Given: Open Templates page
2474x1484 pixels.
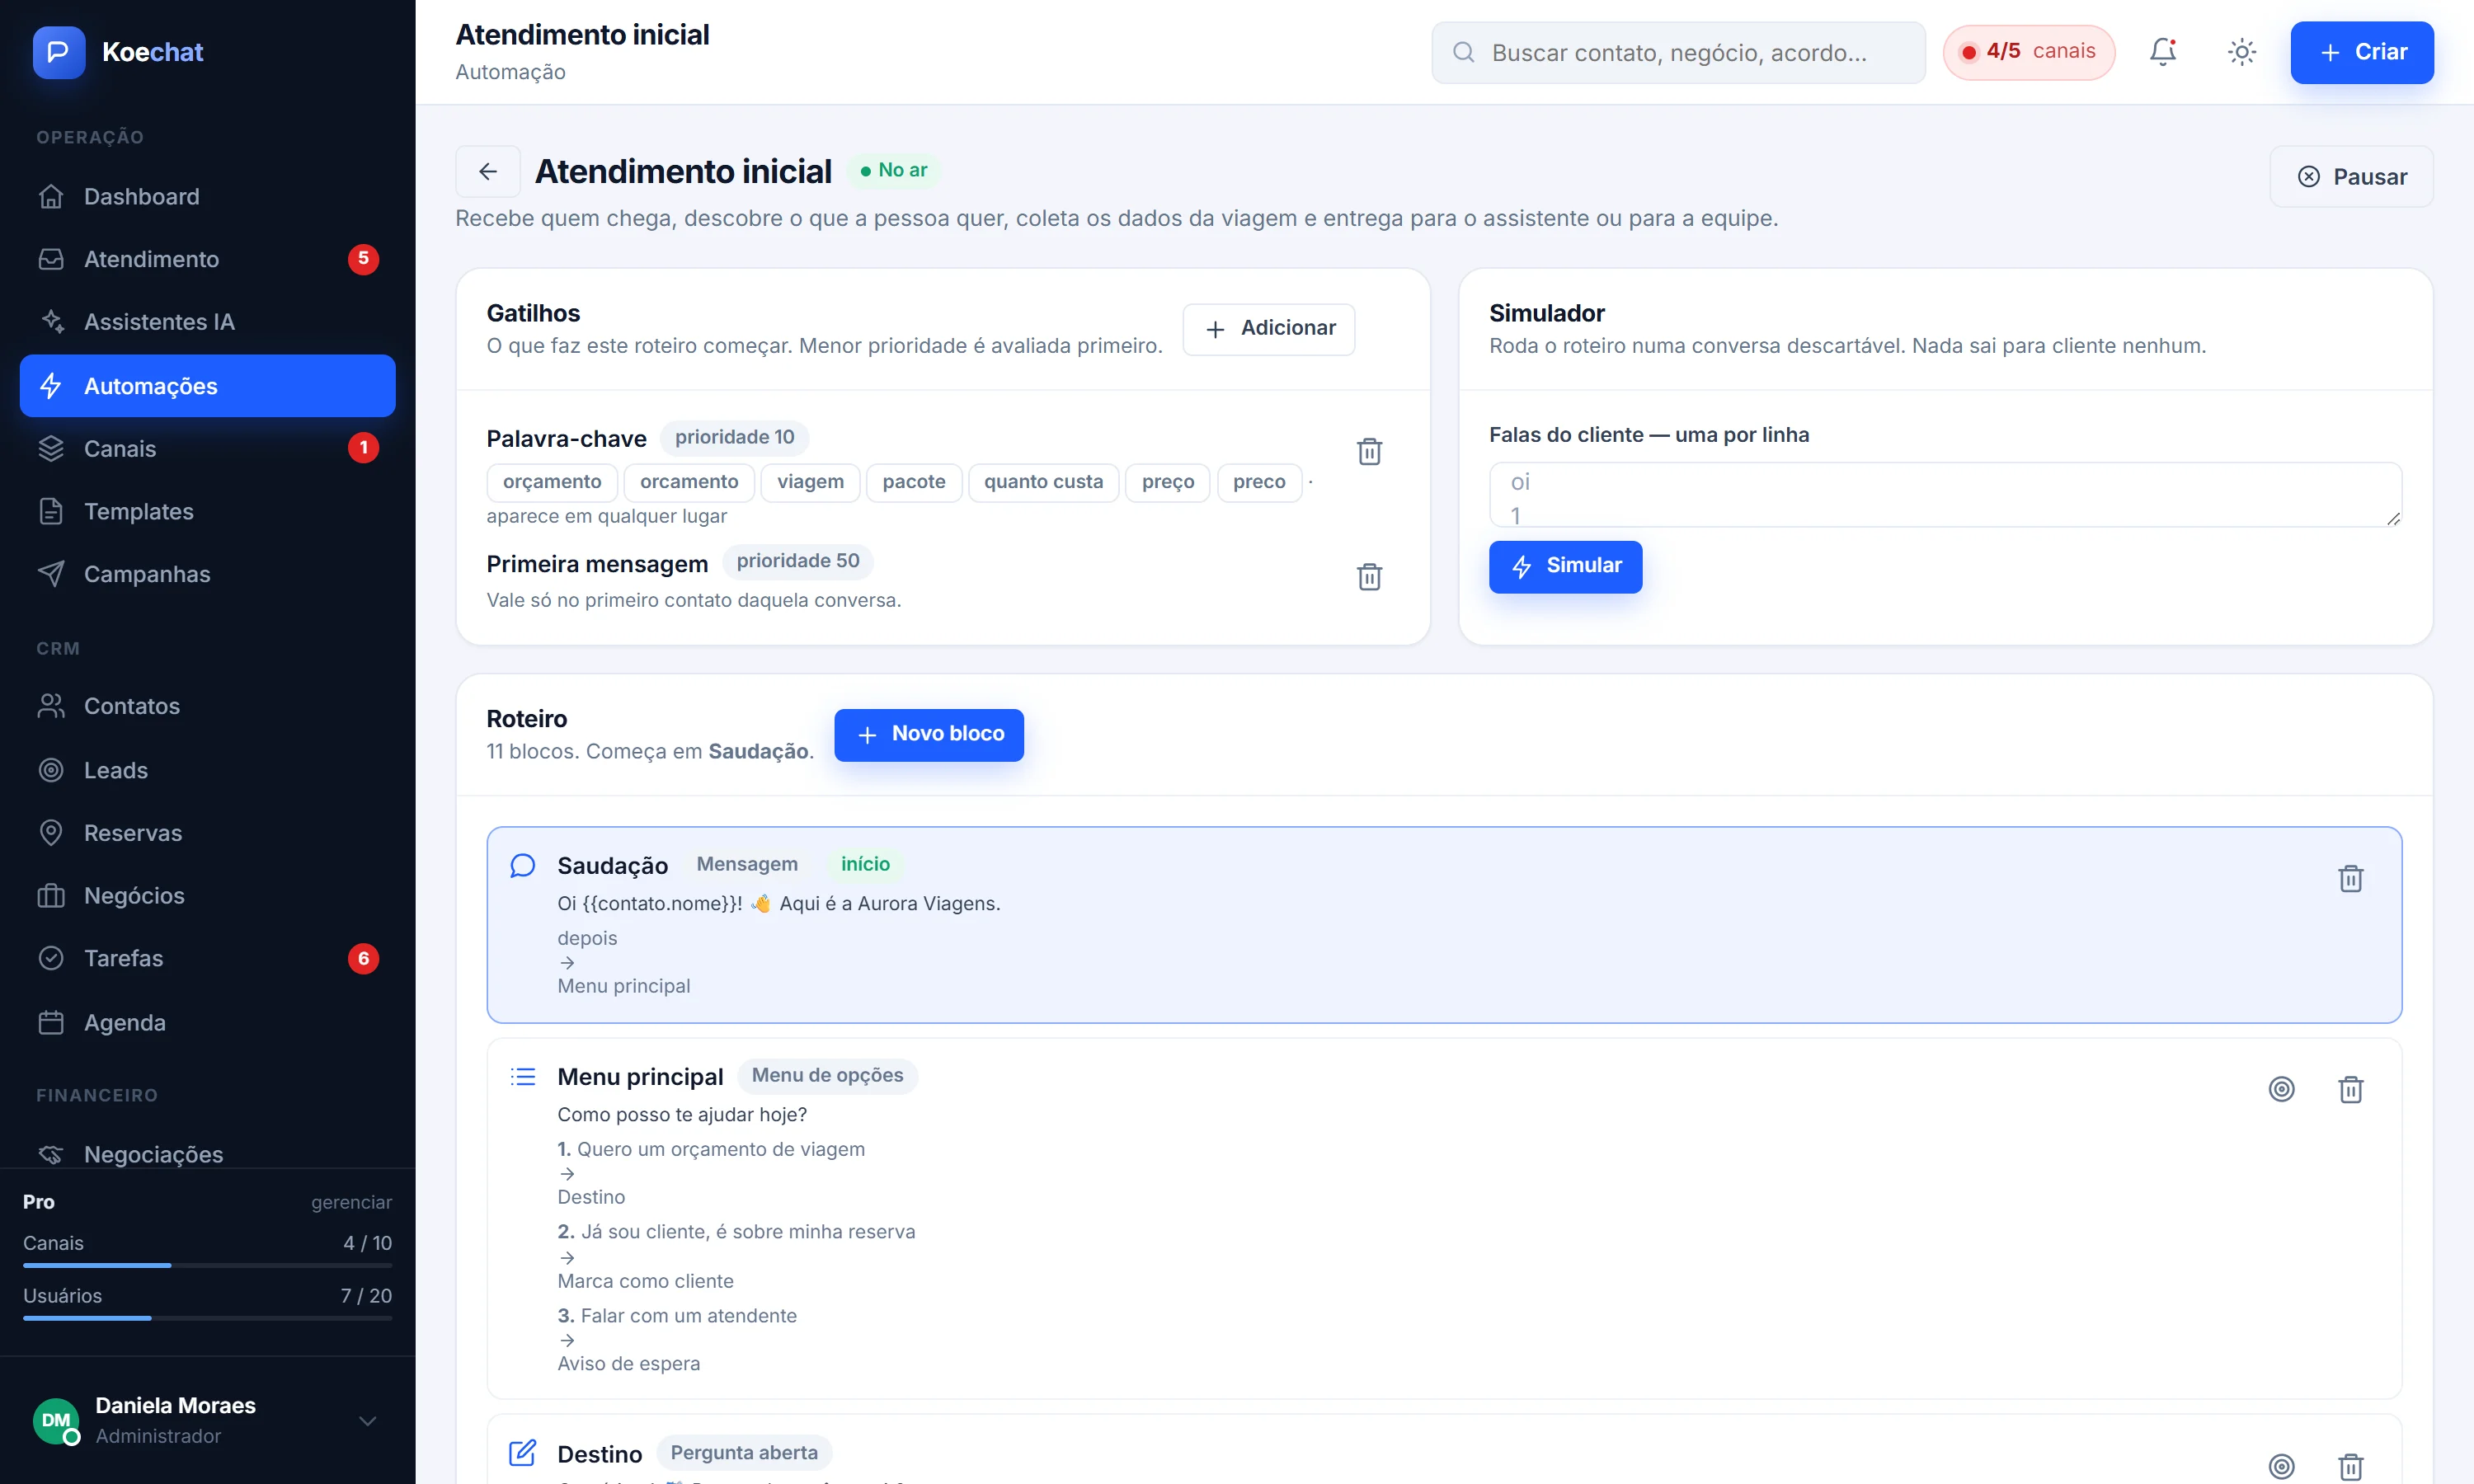Looking at the screenshot, I should (x=208, y=512).
